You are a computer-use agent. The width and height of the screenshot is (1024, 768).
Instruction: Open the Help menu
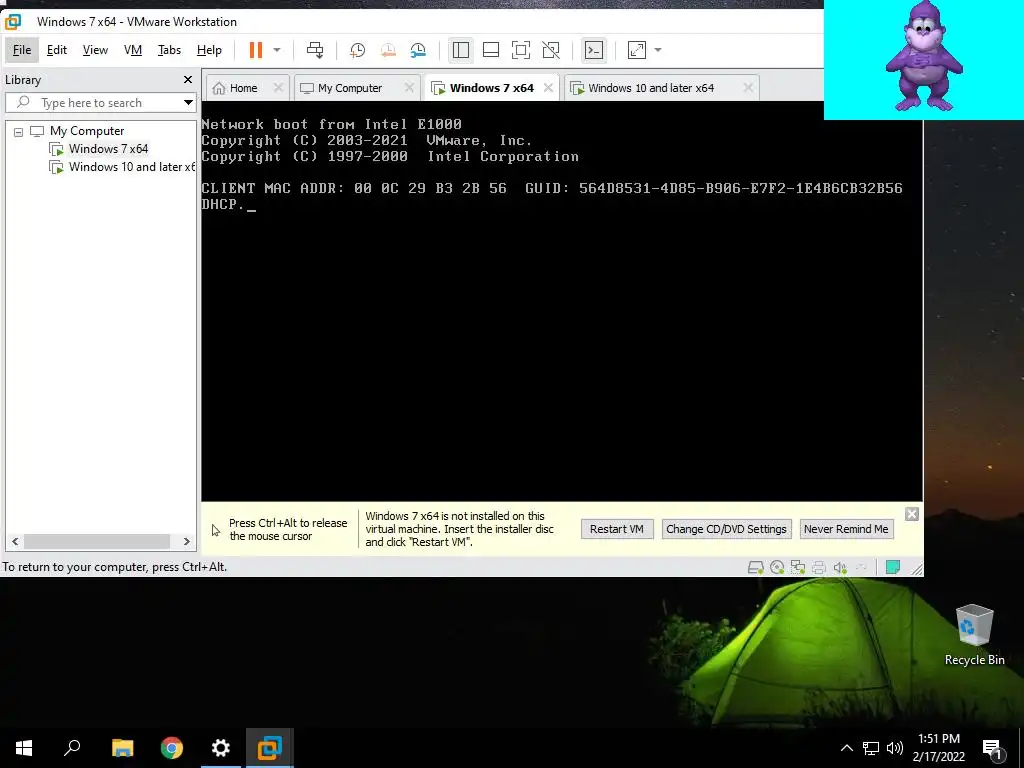209,50
